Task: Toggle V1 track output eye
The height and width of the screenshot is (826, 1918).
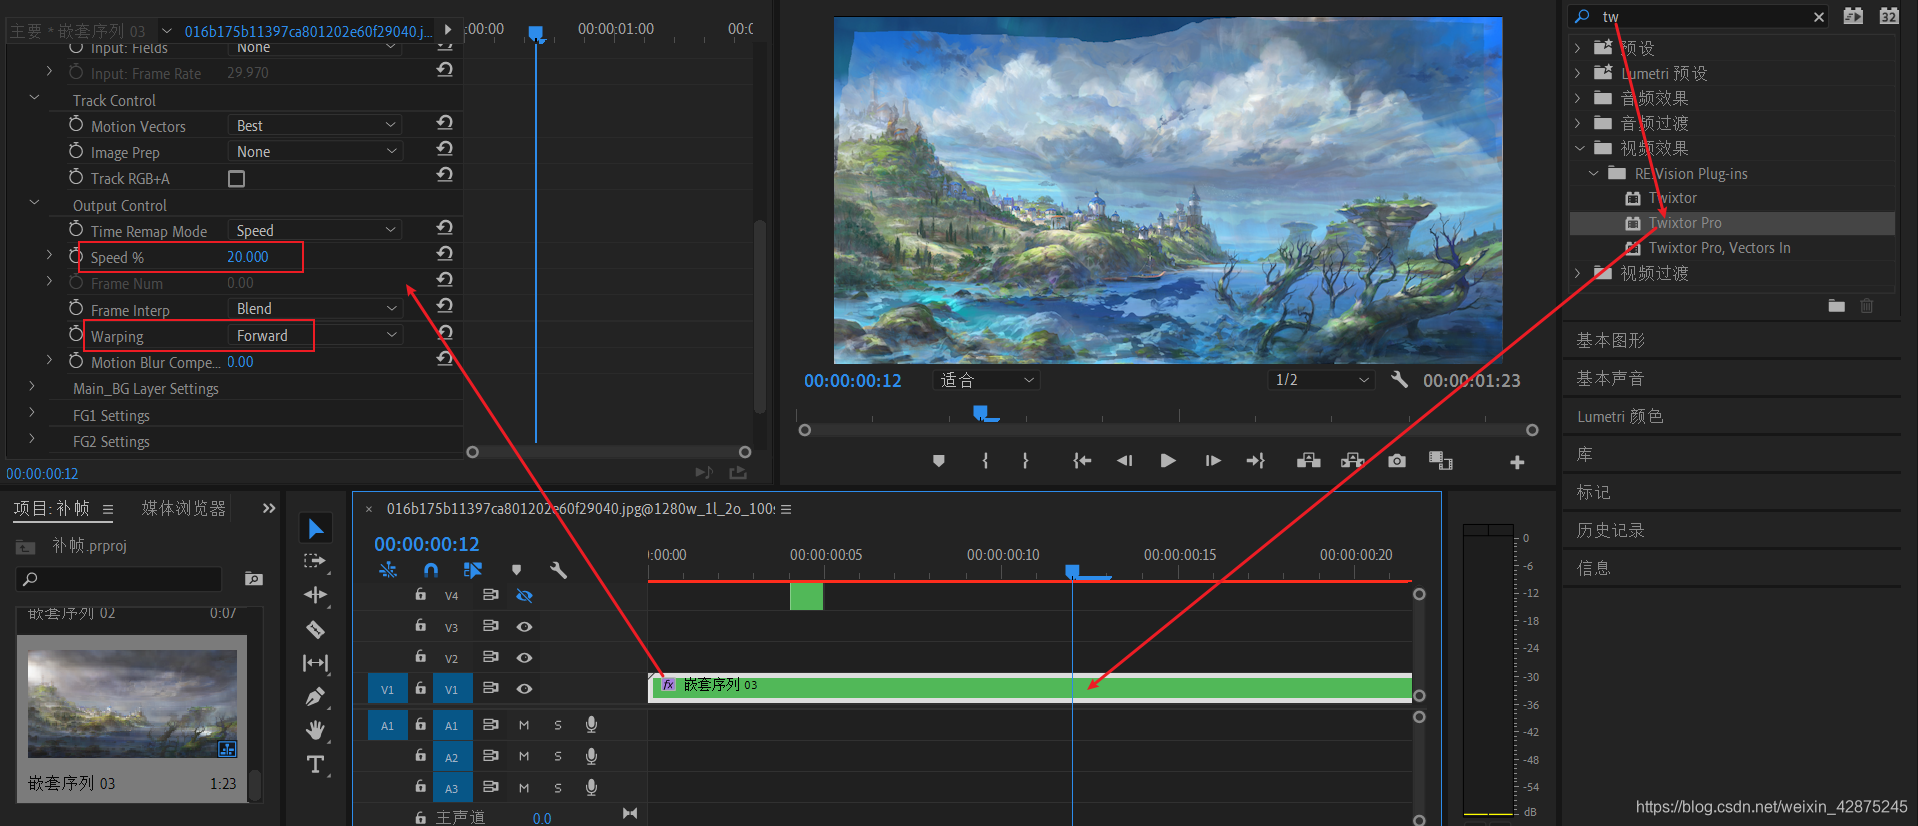Action: tap(524, 689)
